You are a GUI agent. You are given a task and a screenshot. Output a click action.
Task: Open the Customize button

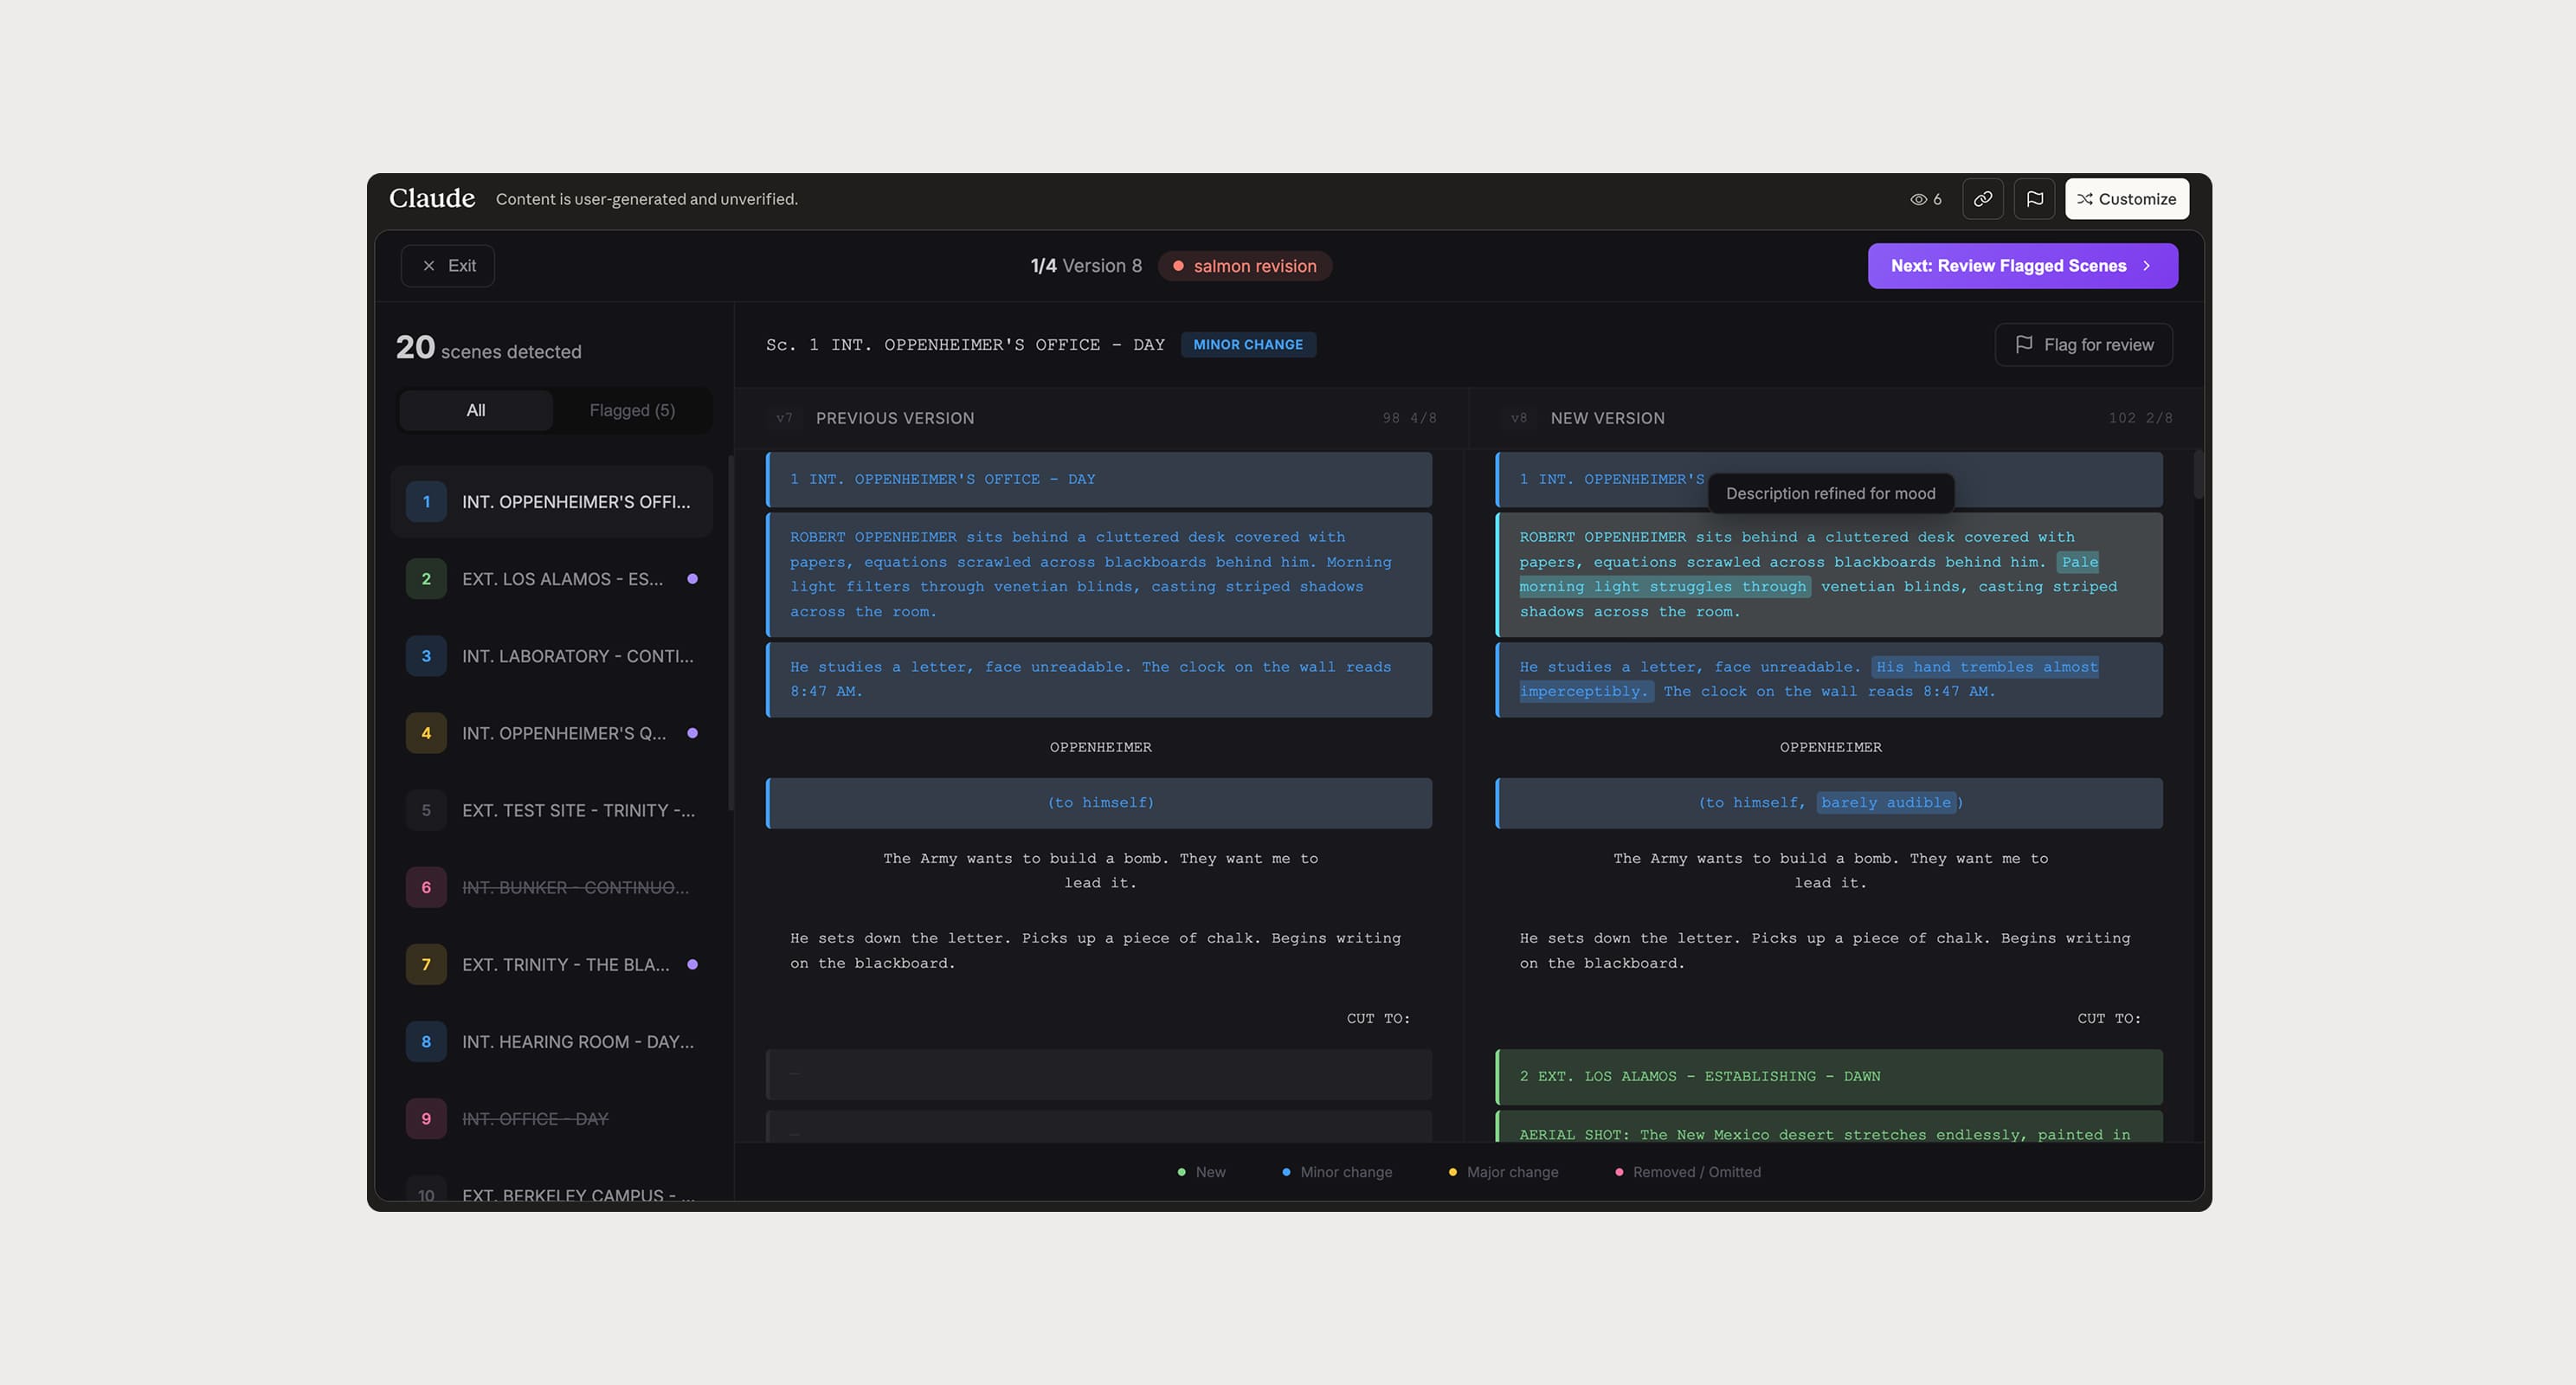[x=2126, y=199]
